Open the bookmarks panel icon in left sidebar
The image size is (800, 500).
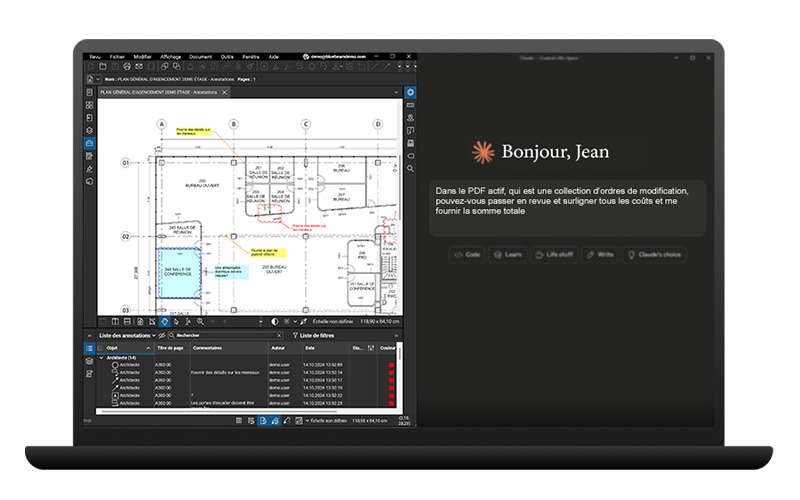coord(89,118)
